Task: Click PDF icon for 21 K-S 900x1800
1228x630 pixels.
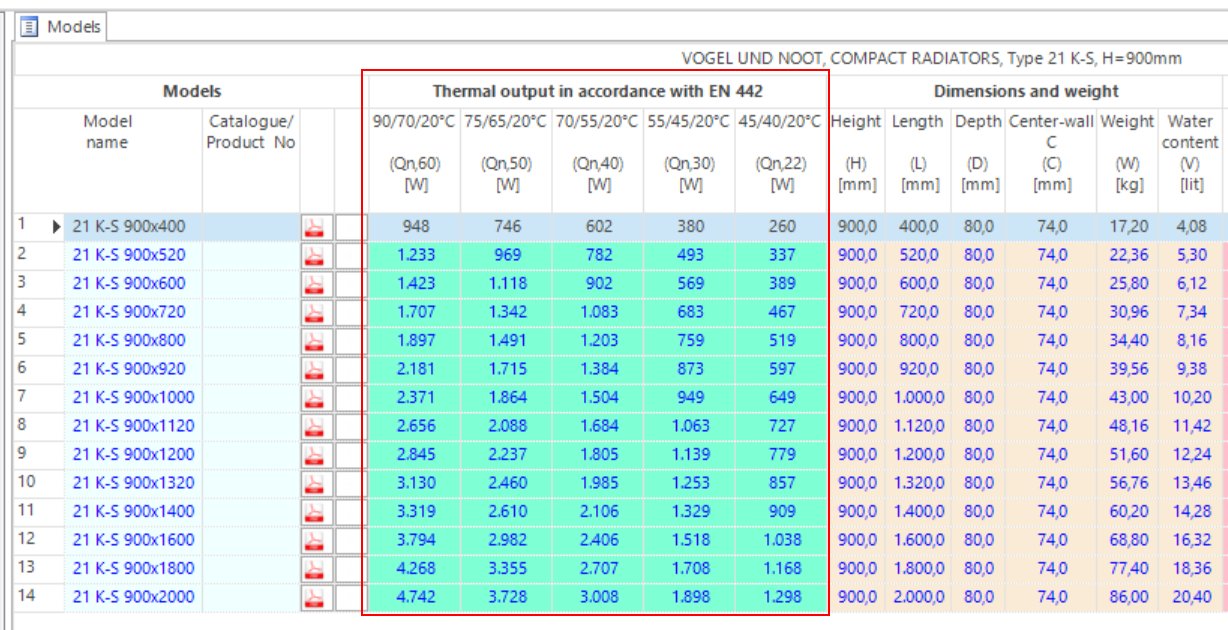Action: click(314, 569)
